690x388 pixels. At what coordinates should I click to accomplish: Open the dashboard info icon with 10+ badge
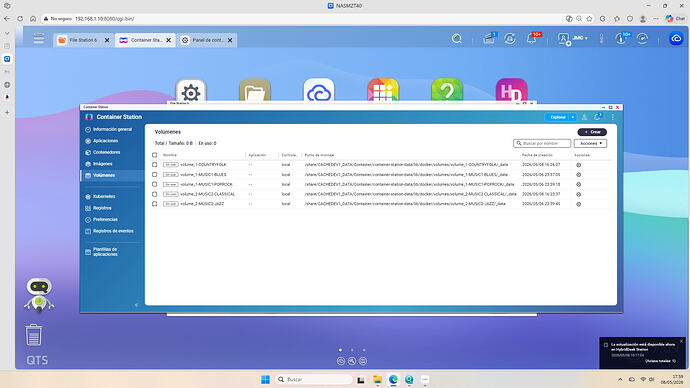pyautogui.click(x=621, y=39)
